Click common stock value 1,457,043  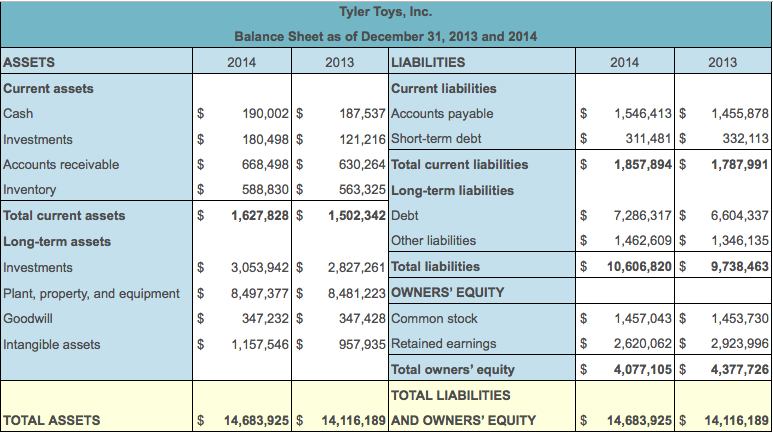pos(643,319)
